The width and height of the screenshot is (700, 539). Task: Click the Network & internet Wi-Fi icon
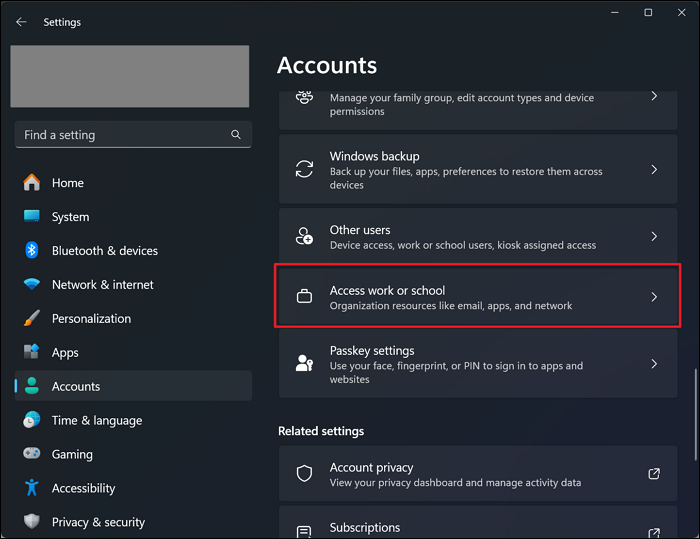[32, 285]
